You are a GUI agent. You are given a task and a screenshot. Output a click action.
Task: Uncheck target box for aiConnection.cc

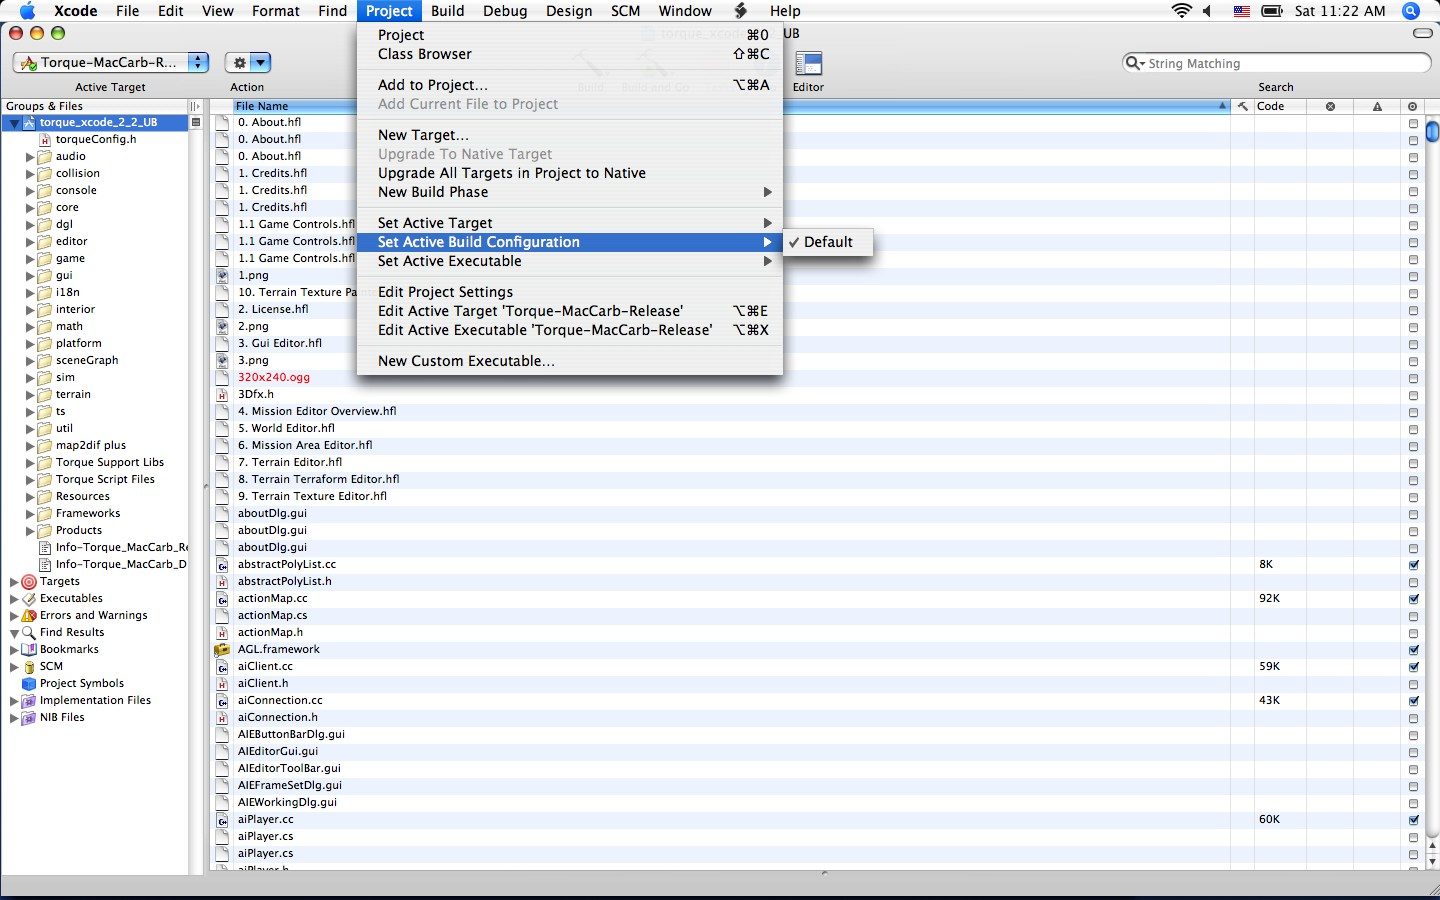point(1413,701)
